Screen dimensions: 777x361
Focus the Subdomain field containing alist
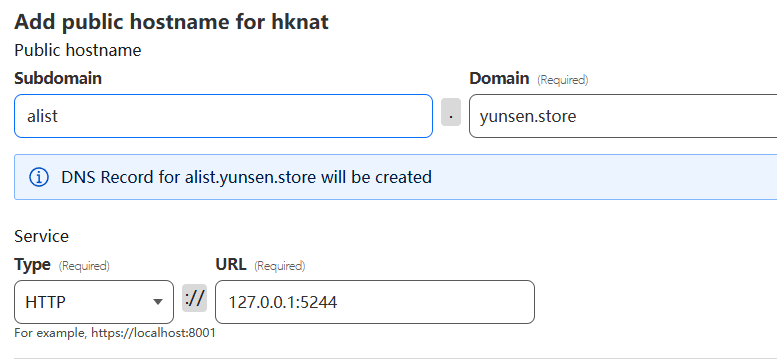pos(223,116)
